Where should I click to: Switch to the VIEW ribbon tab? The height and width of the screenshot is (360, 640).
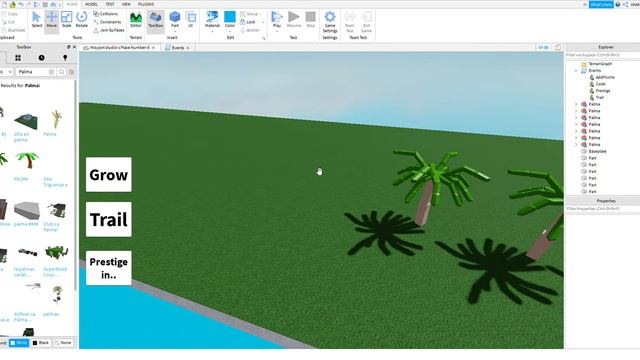(x=126, y=4)
